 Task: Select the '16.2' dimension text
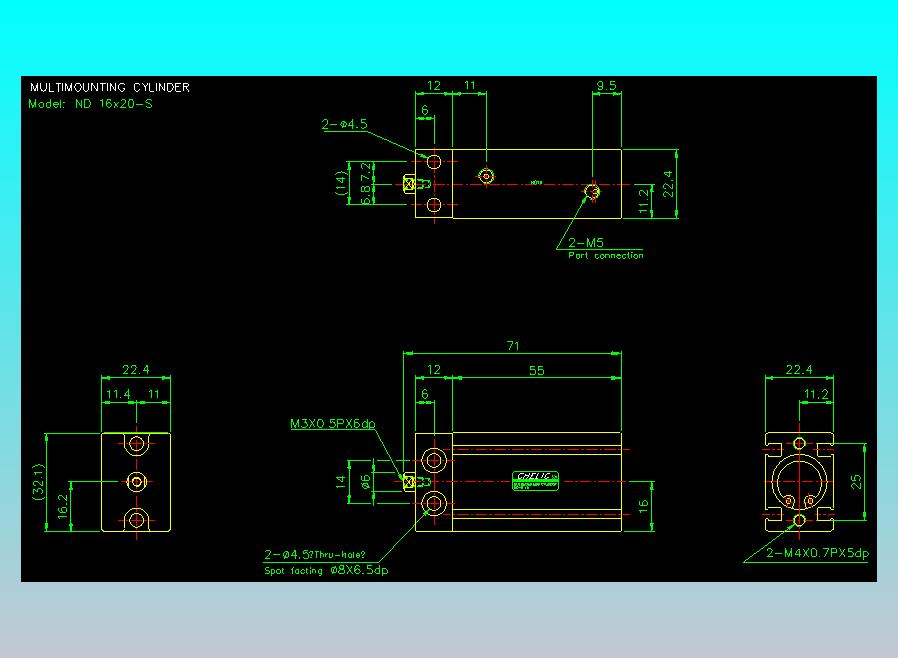[62, 506]
